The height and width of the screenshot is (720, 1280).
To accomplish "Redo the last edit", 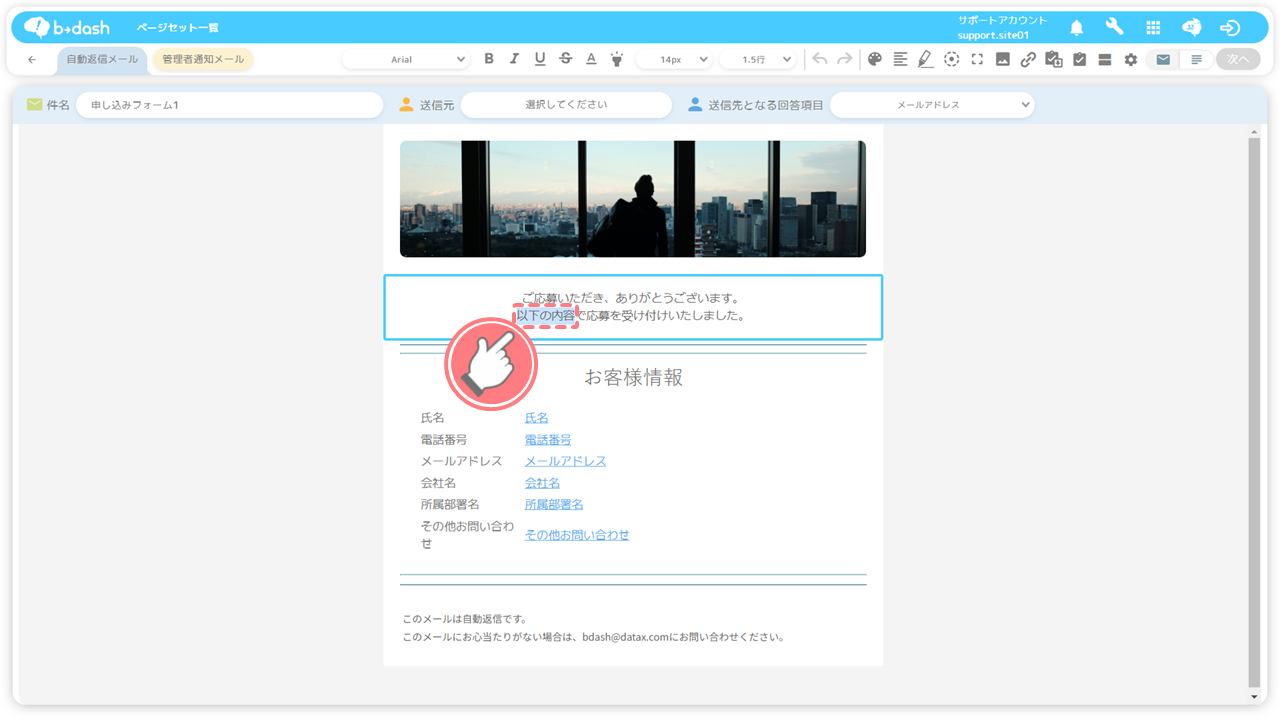I will pyautogui.click(x=845, y=59).
